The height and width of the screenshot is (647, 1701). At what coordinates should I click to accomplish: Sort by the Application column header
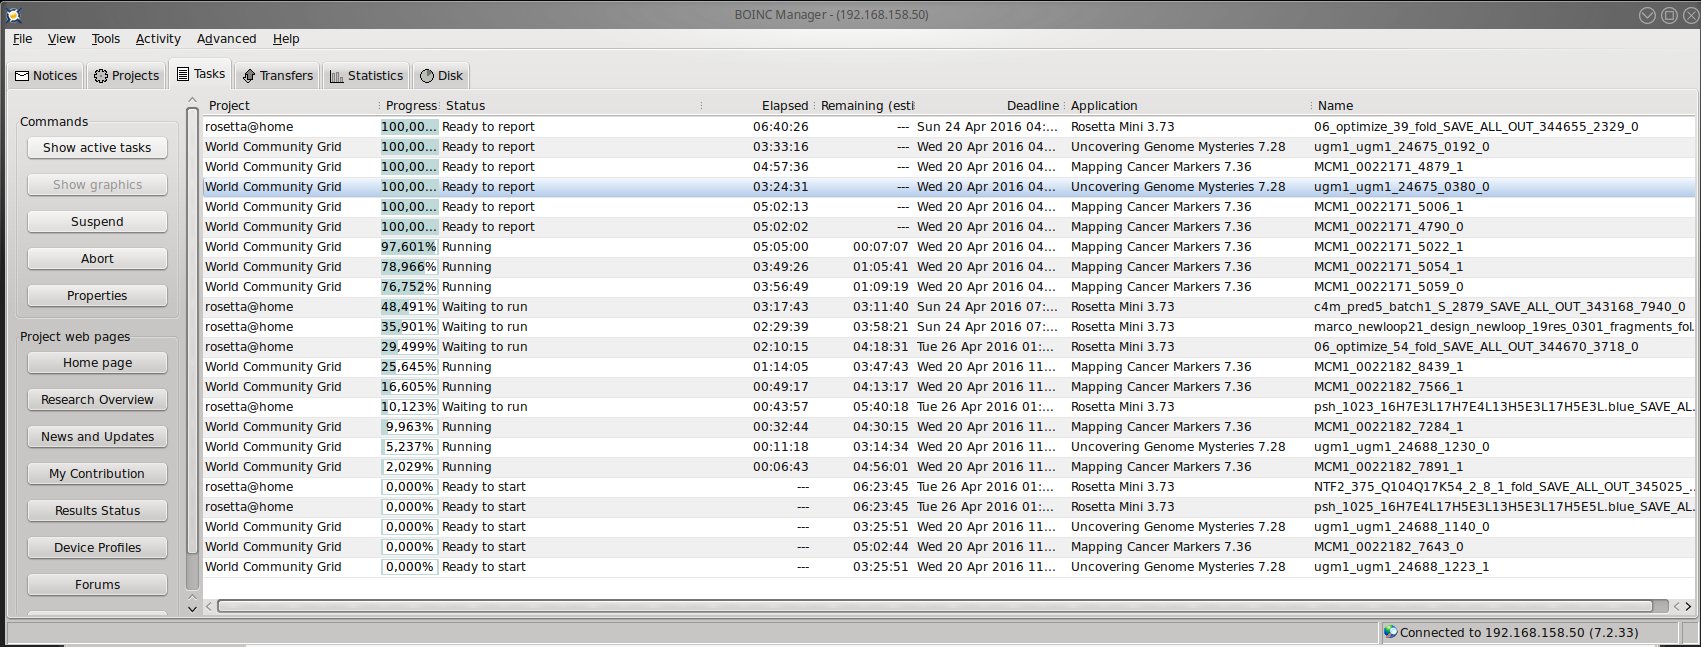[x=1188, y=106]
